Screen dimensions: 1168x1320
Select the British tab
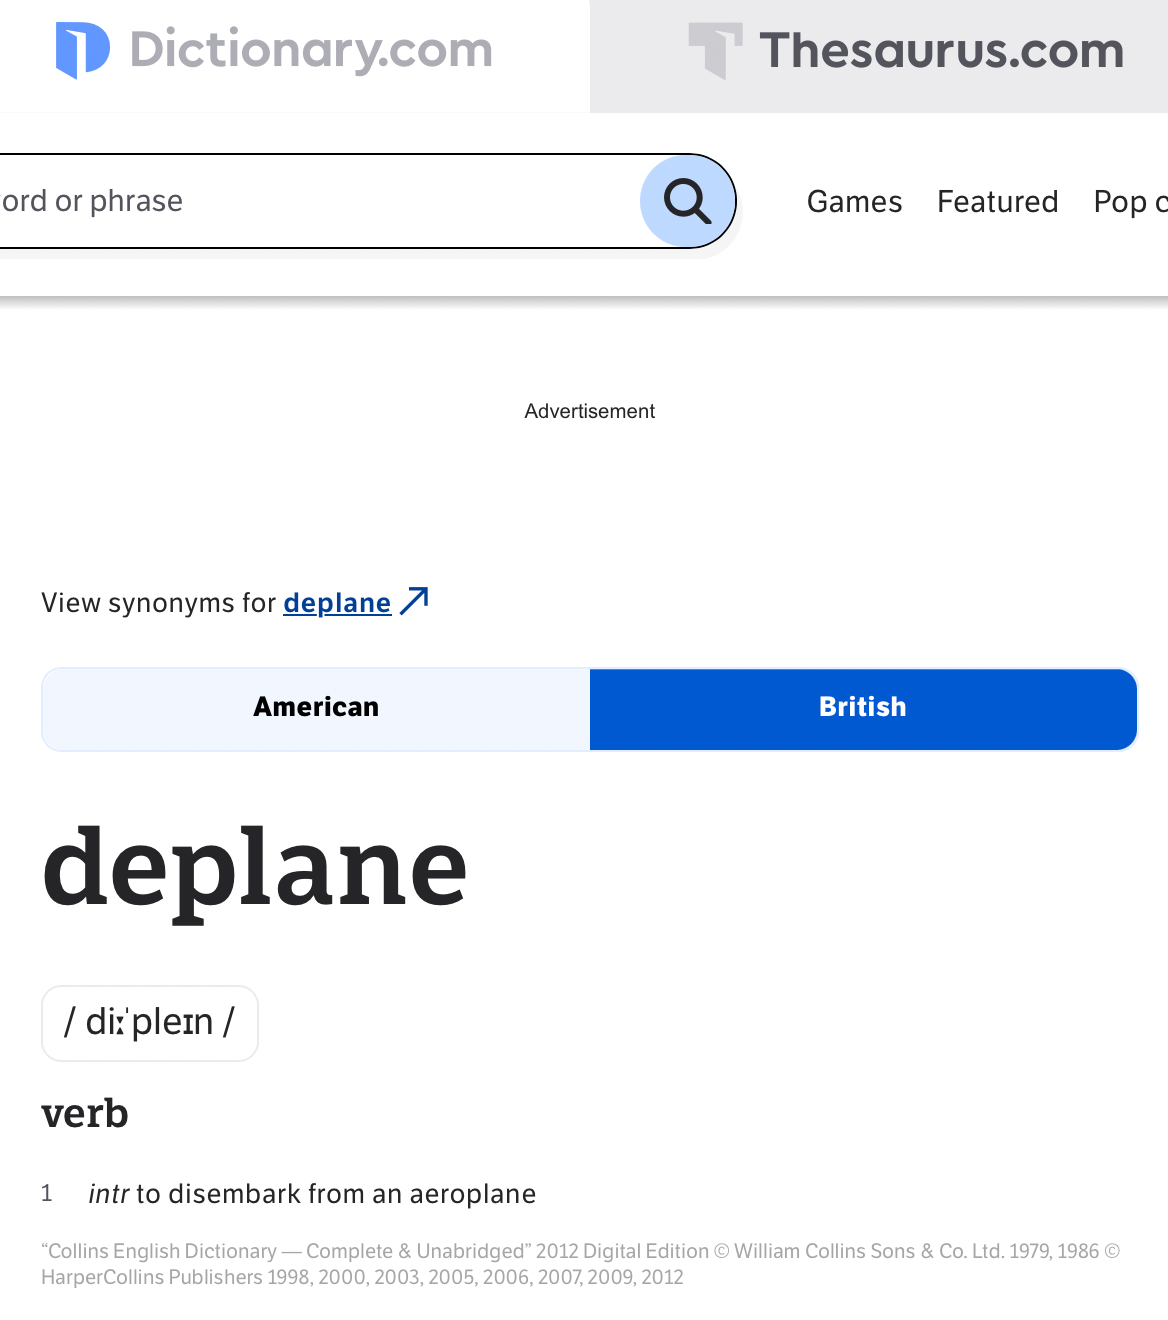(x=863, y=708)
